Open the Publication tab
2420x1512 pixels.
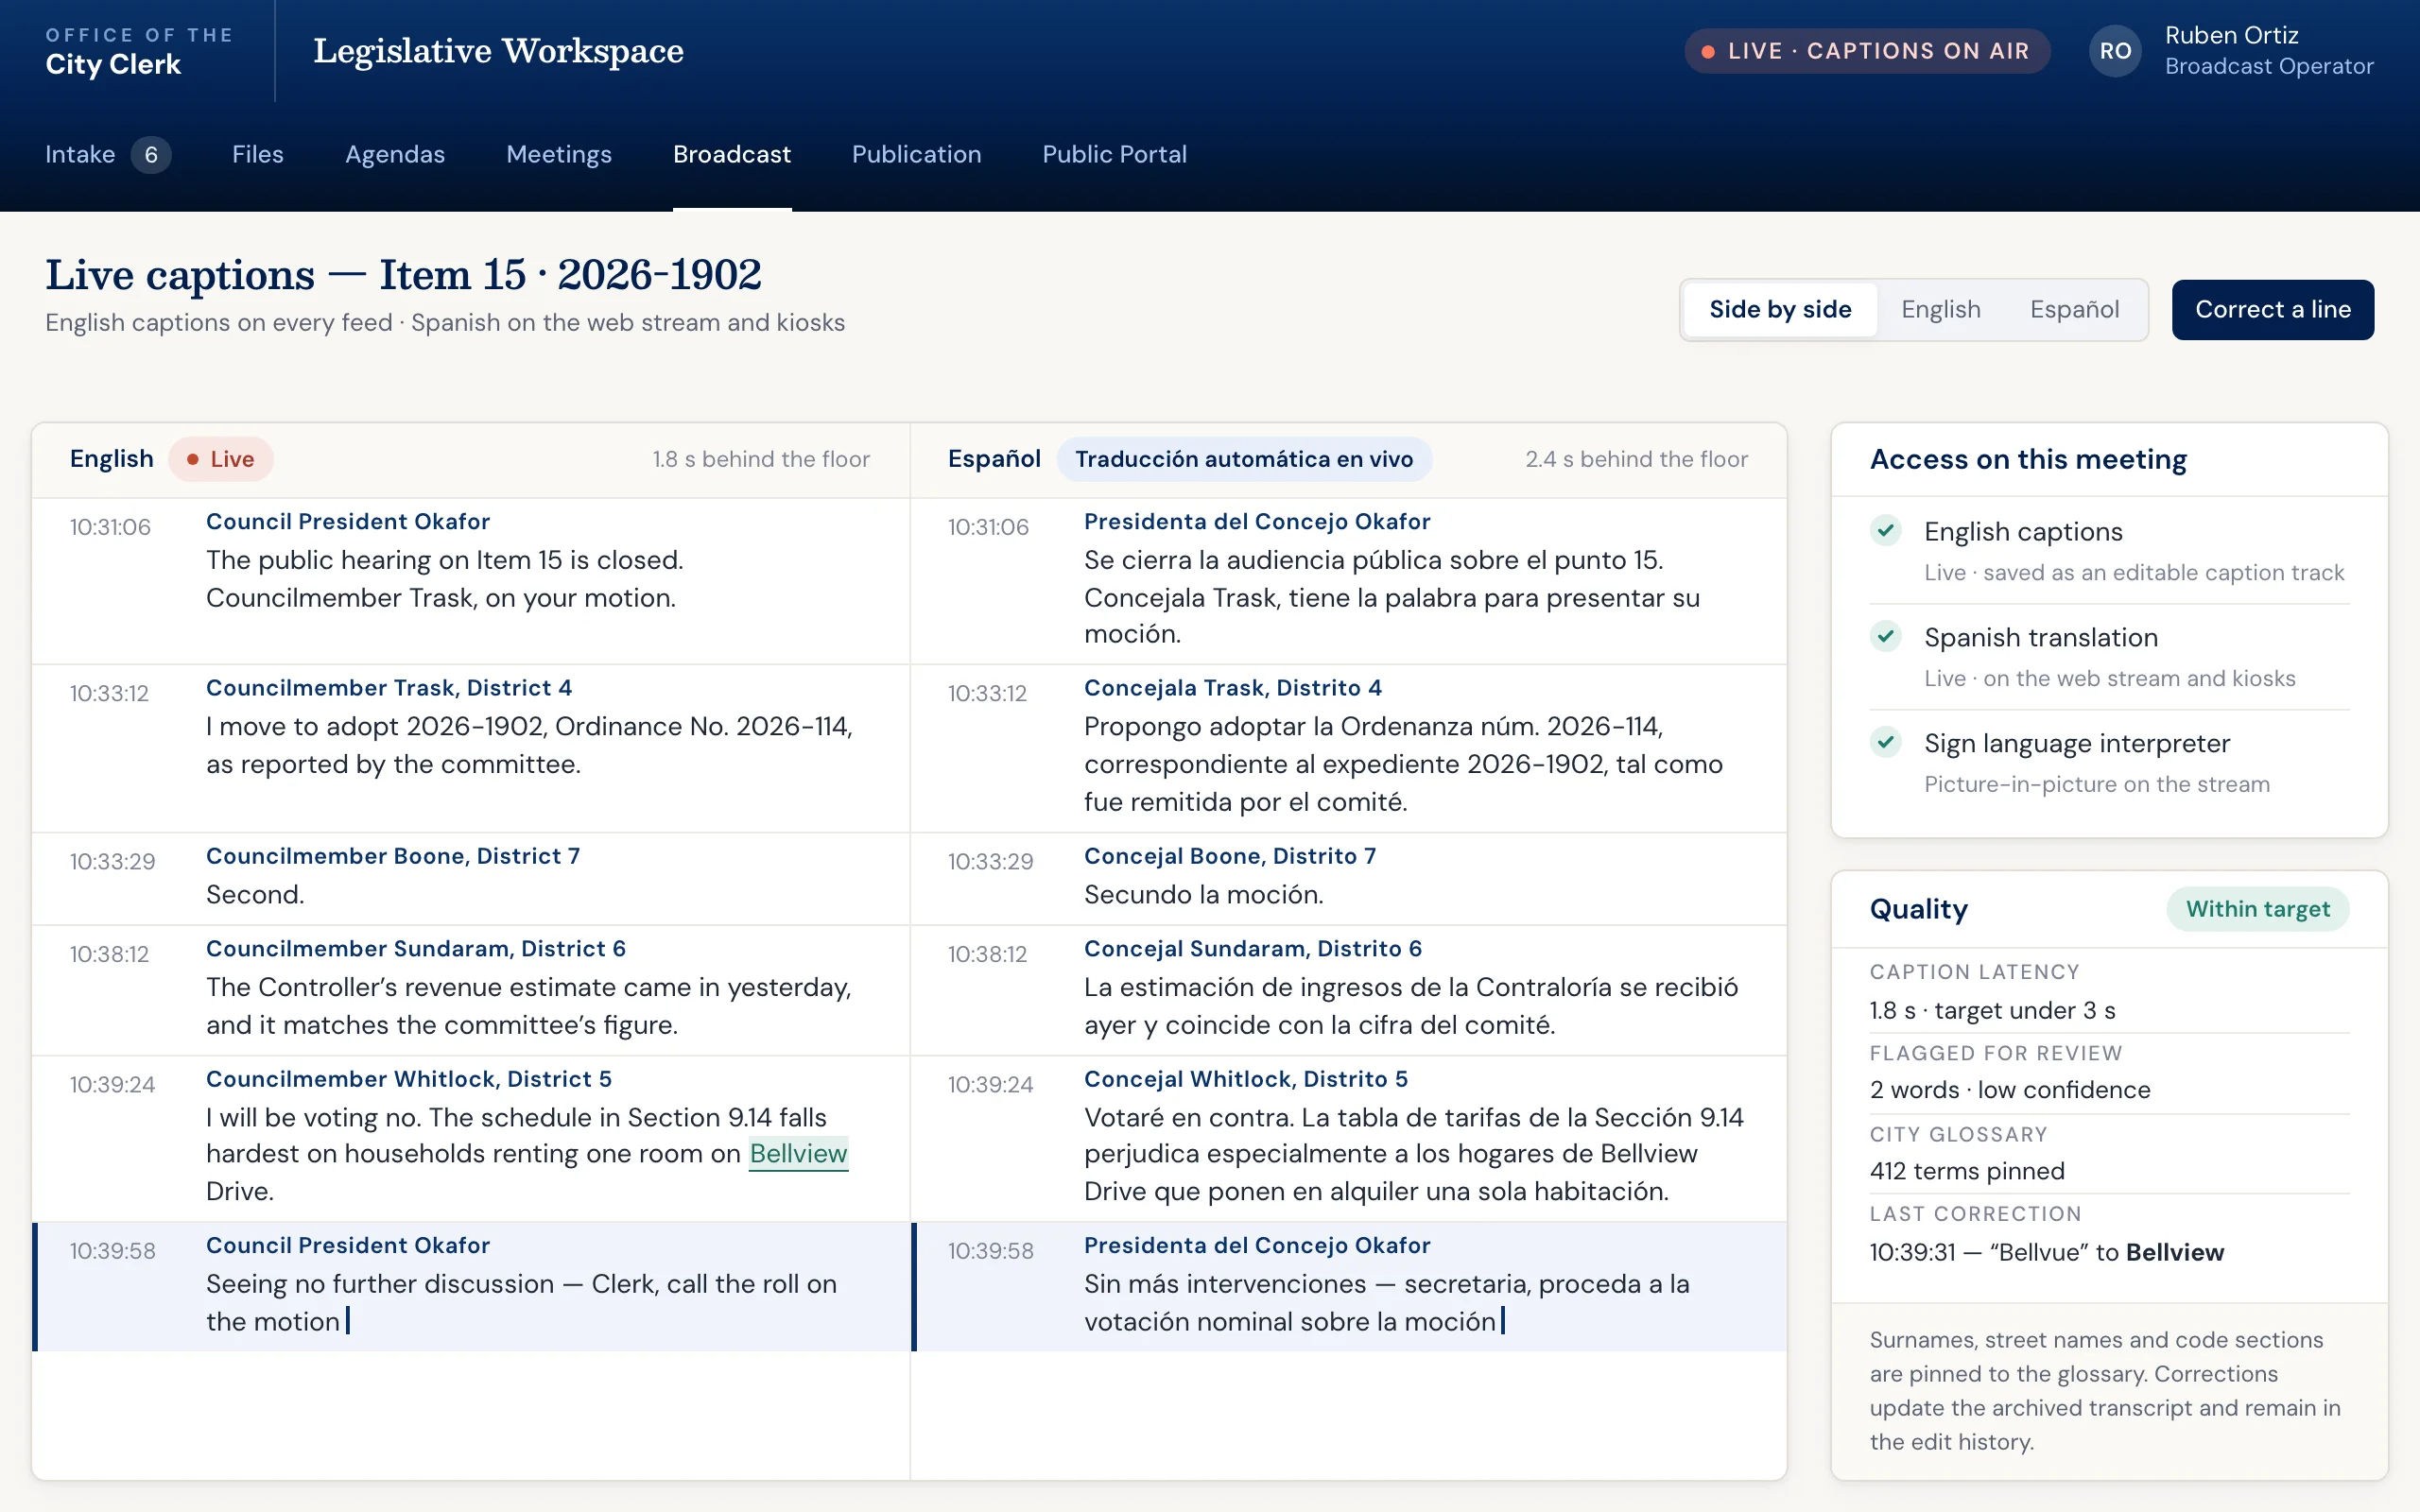click(916, 154)
